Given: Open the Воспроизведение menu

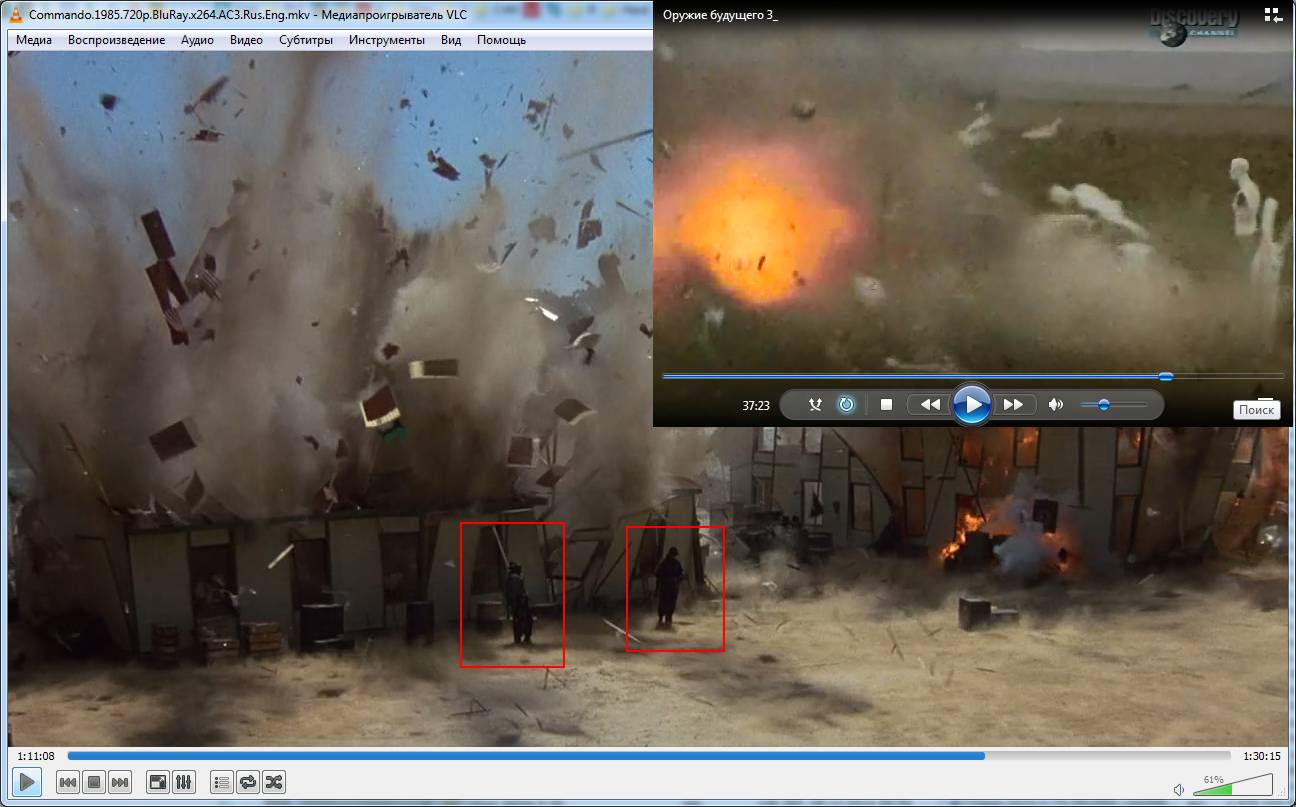Looking at the screenshot, I should [x=116, y=40].
